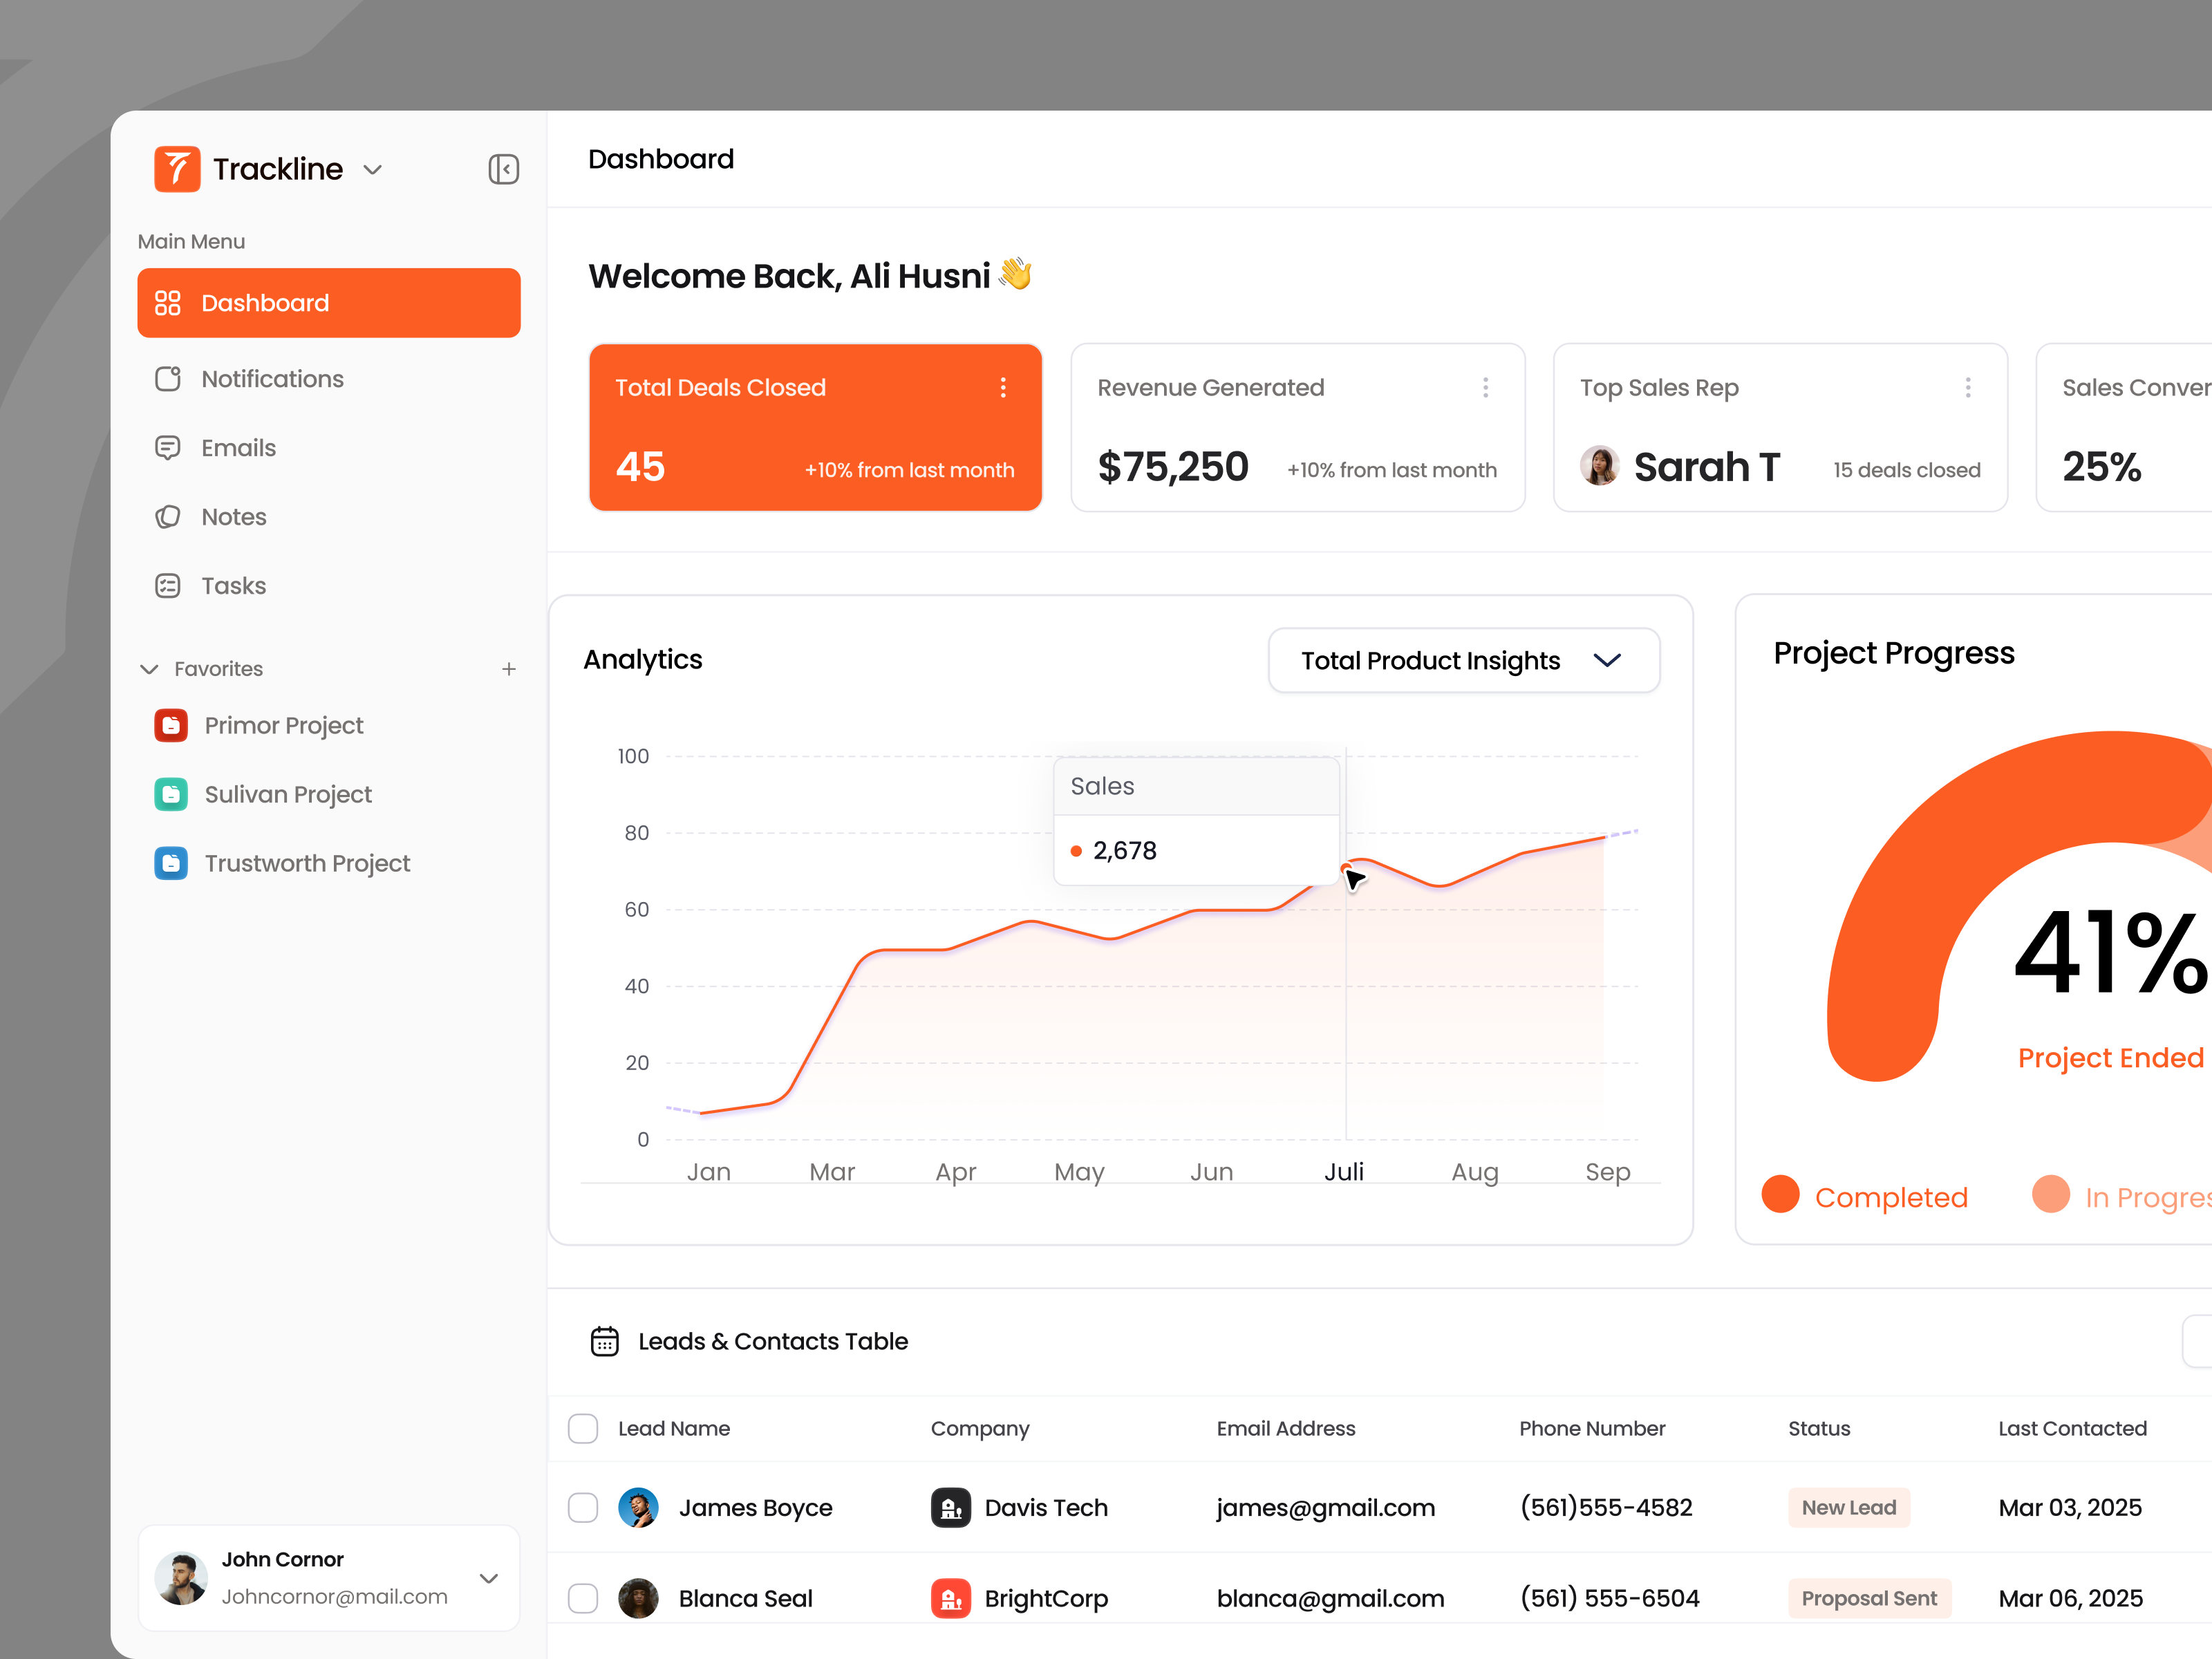
Task: Click the Notifications icon in the sidebar
Action: [168, 379]
